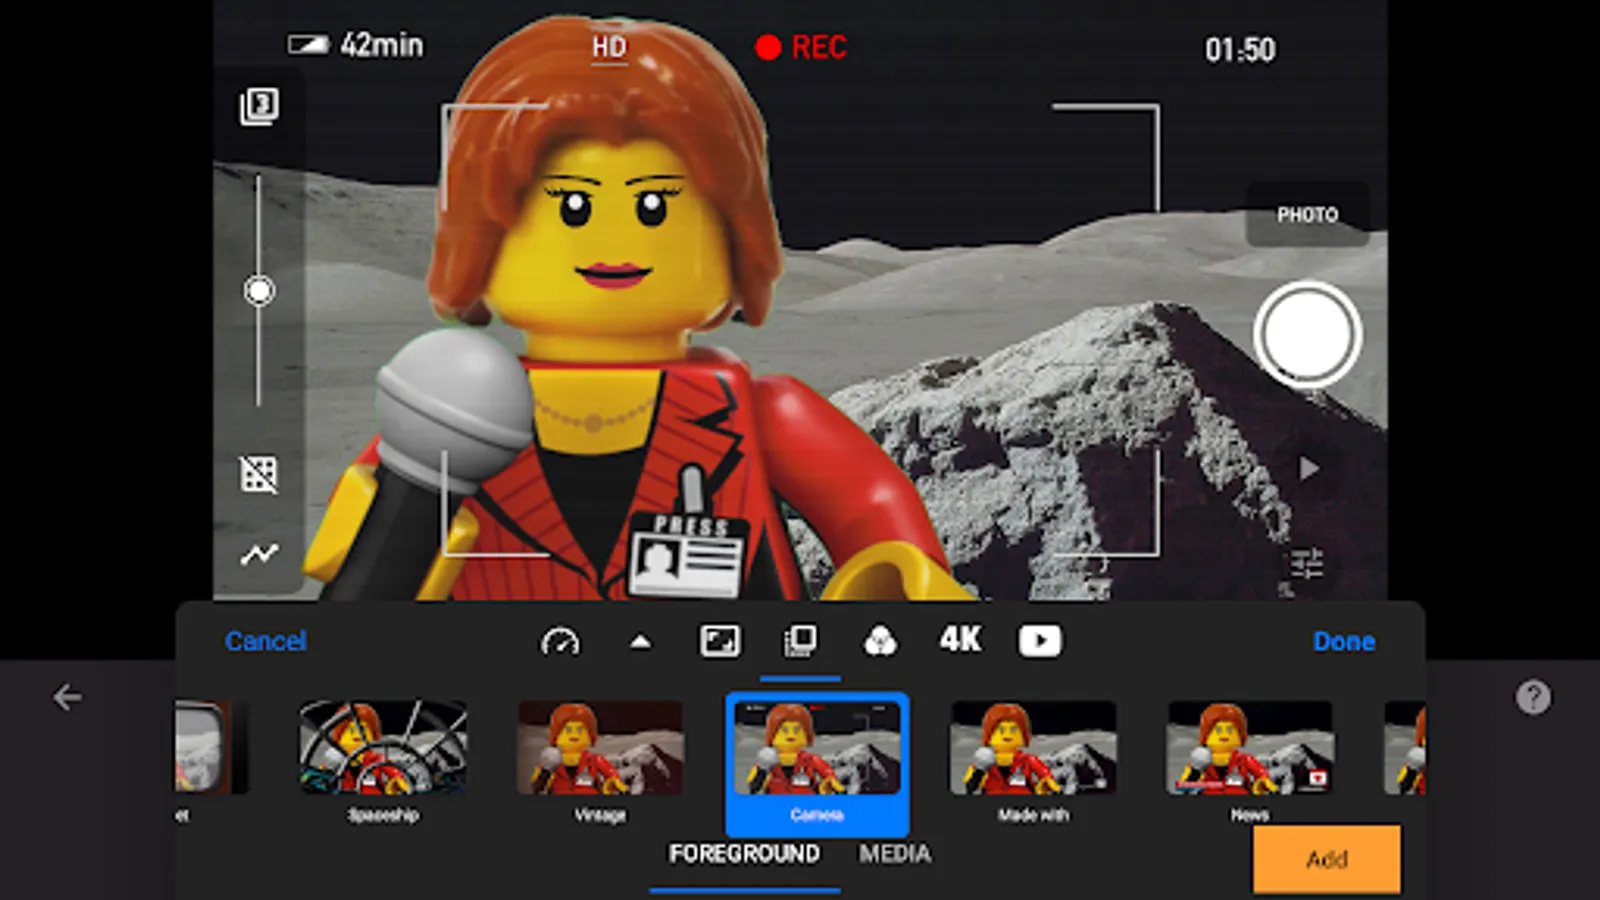Collapse the panel with the up arrow
Screen dimensions: 1600x900
click(640, 641)
